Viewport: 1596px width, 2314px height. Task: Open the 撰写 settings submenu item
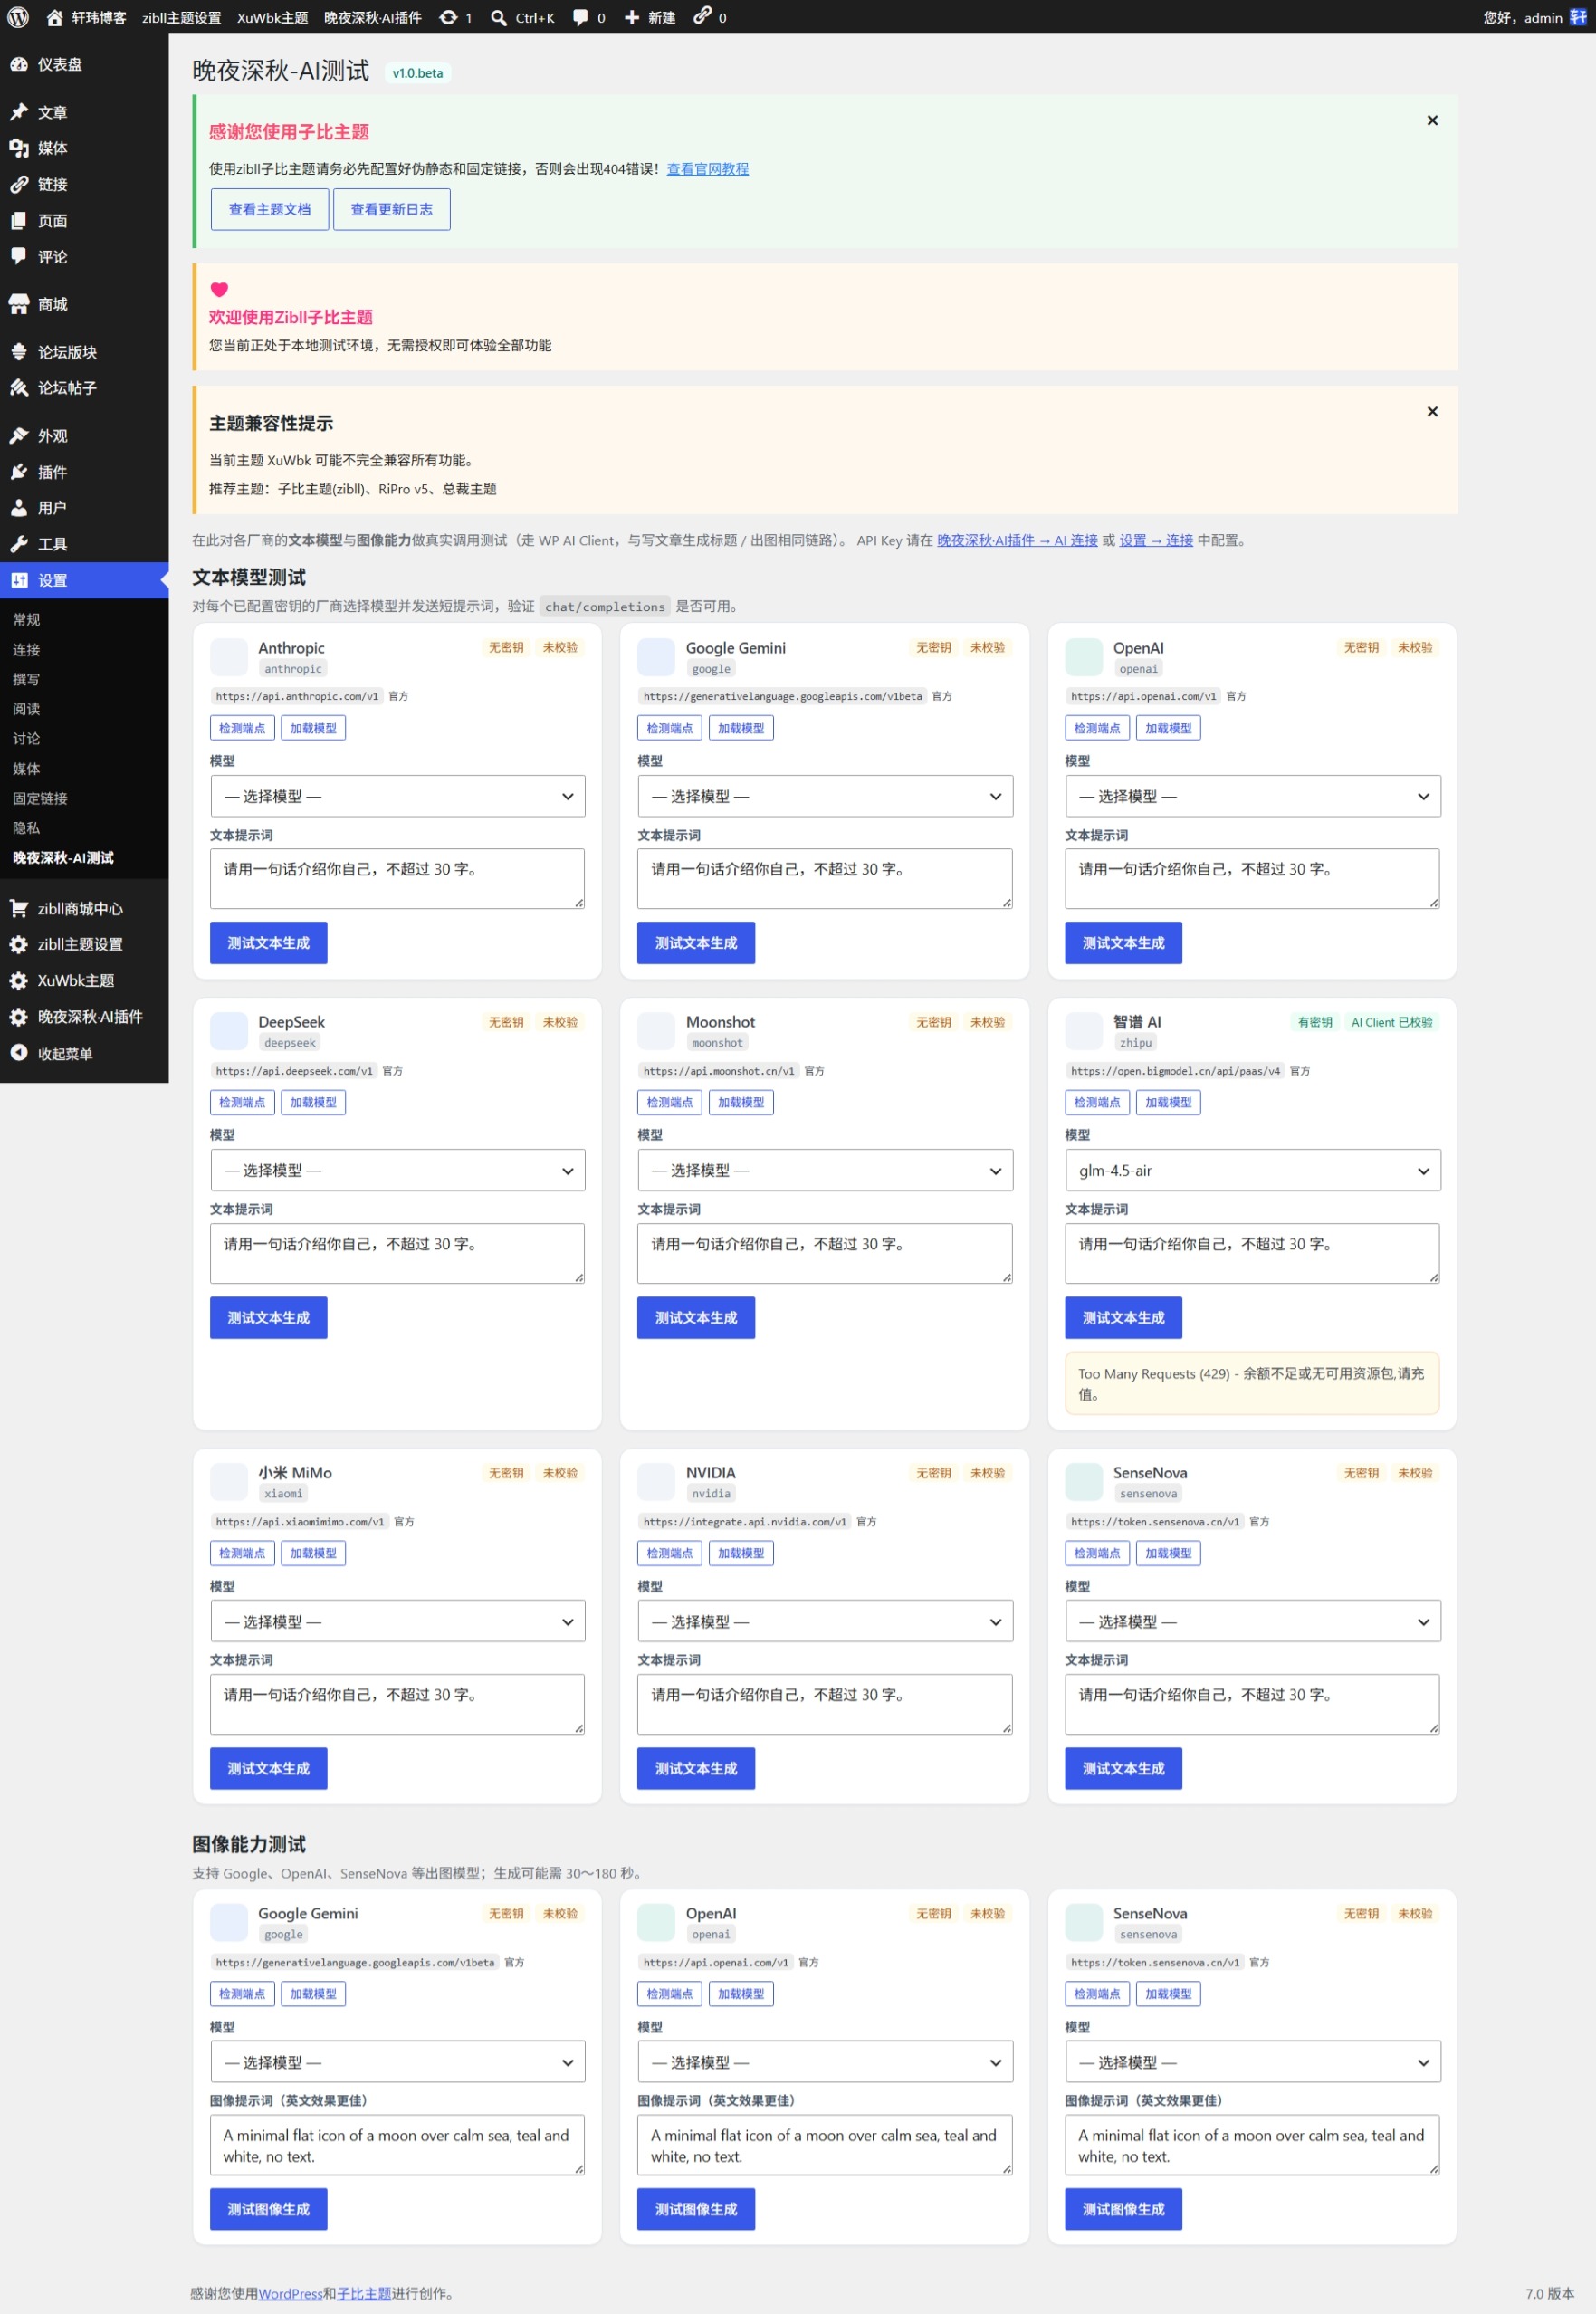tap(26, 679)
